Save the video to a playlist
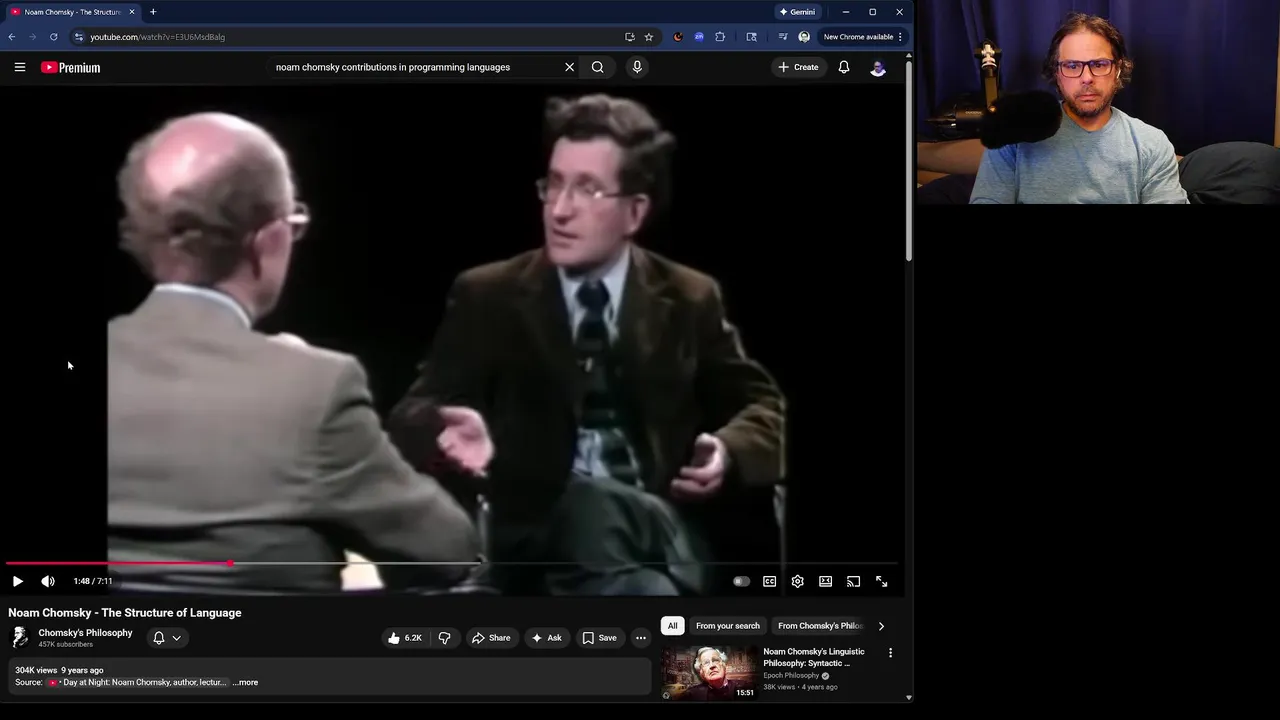1280x720 pixels. click(599, 638)
